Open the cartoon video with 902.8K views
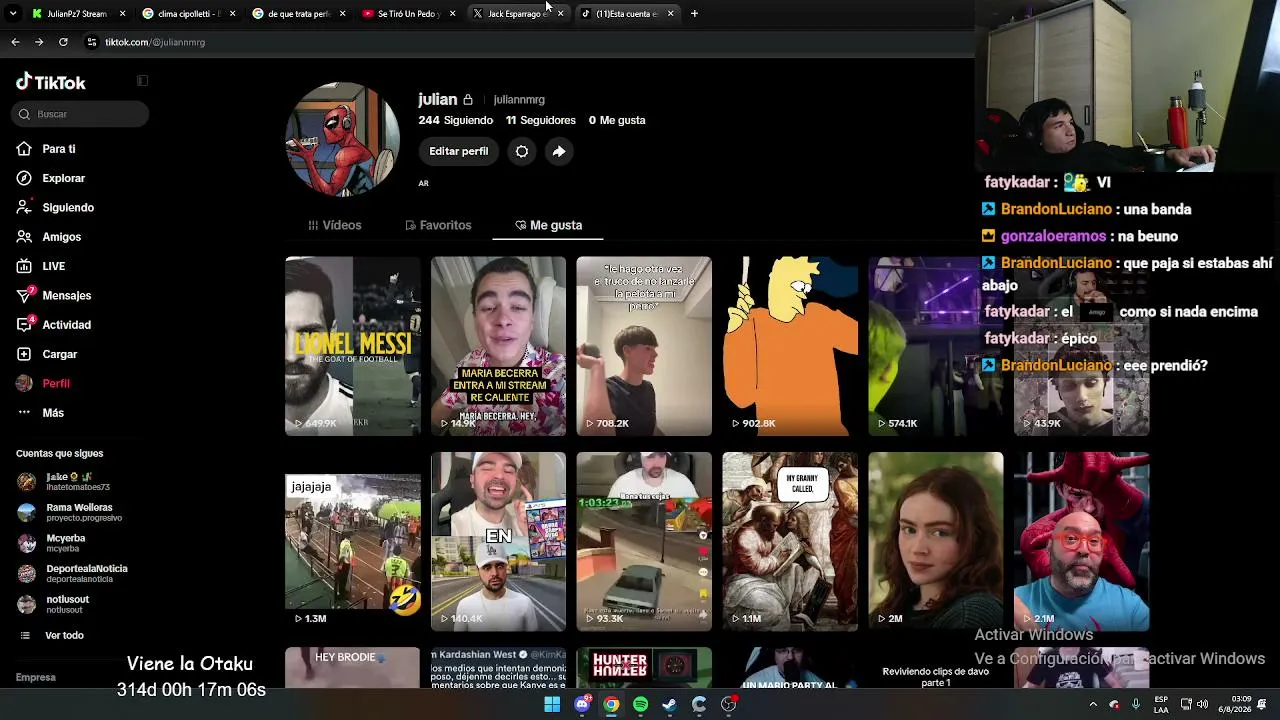This screenshot has width=1280, height=720. 791,346
